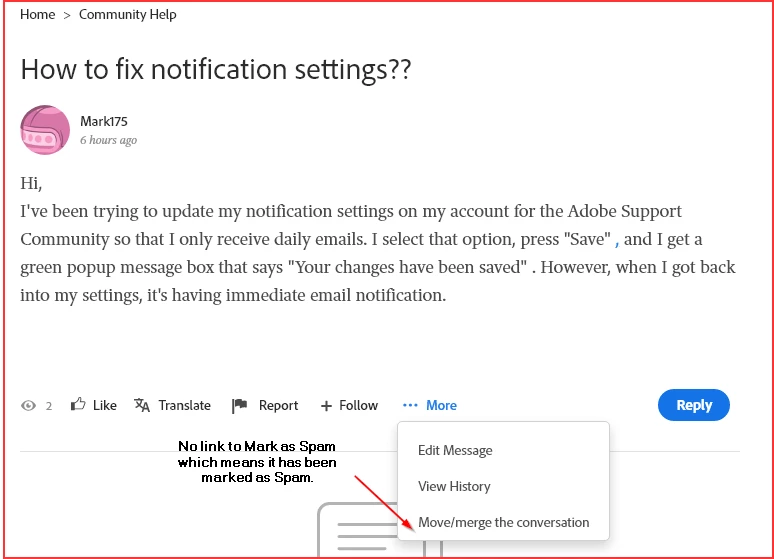
Task: Translate the post via Translate label
Action: click(x=185, y=405)
